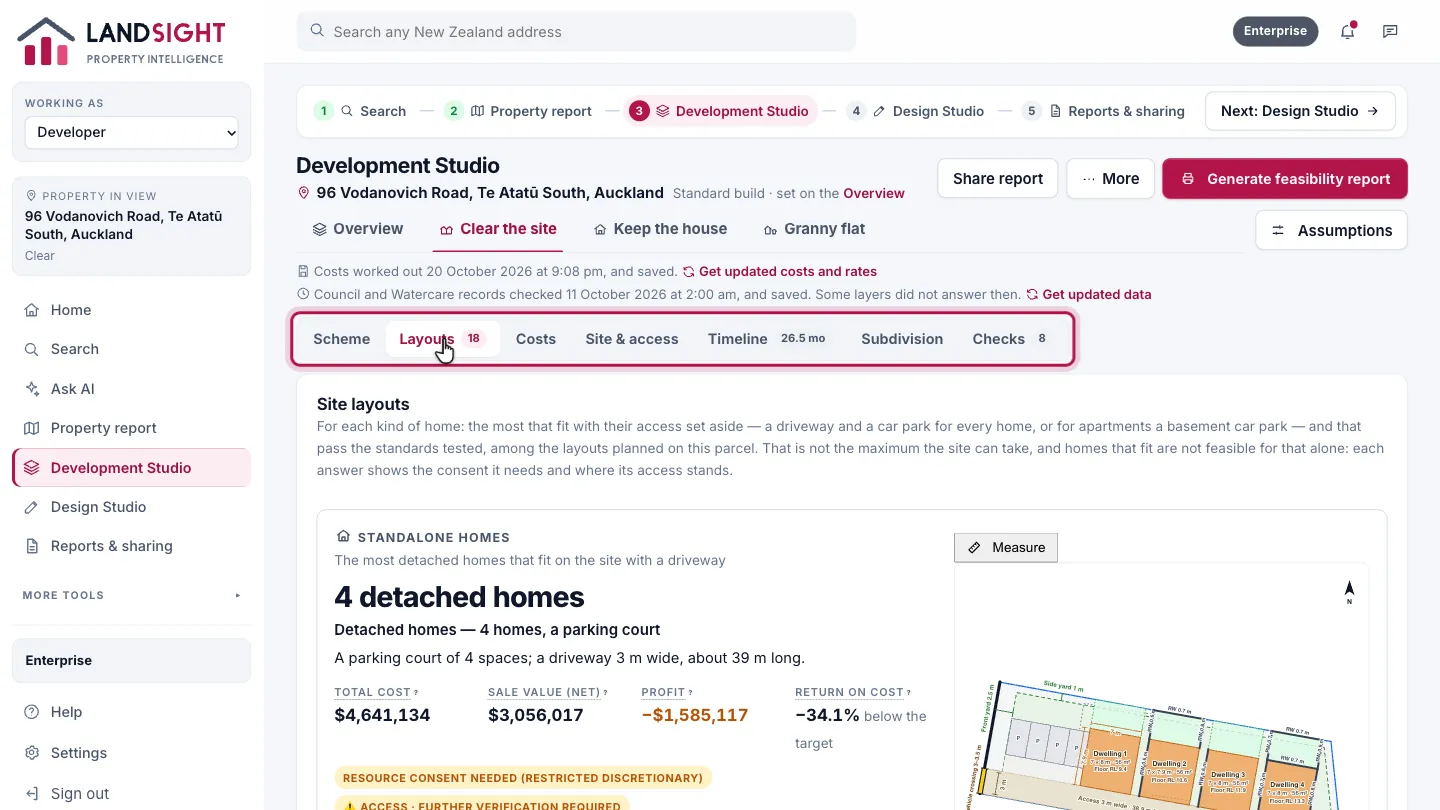Open the Timeline sub-tab
Image resolution: width=1440 pixels, height=810 pixels.
tap(769, 339)
